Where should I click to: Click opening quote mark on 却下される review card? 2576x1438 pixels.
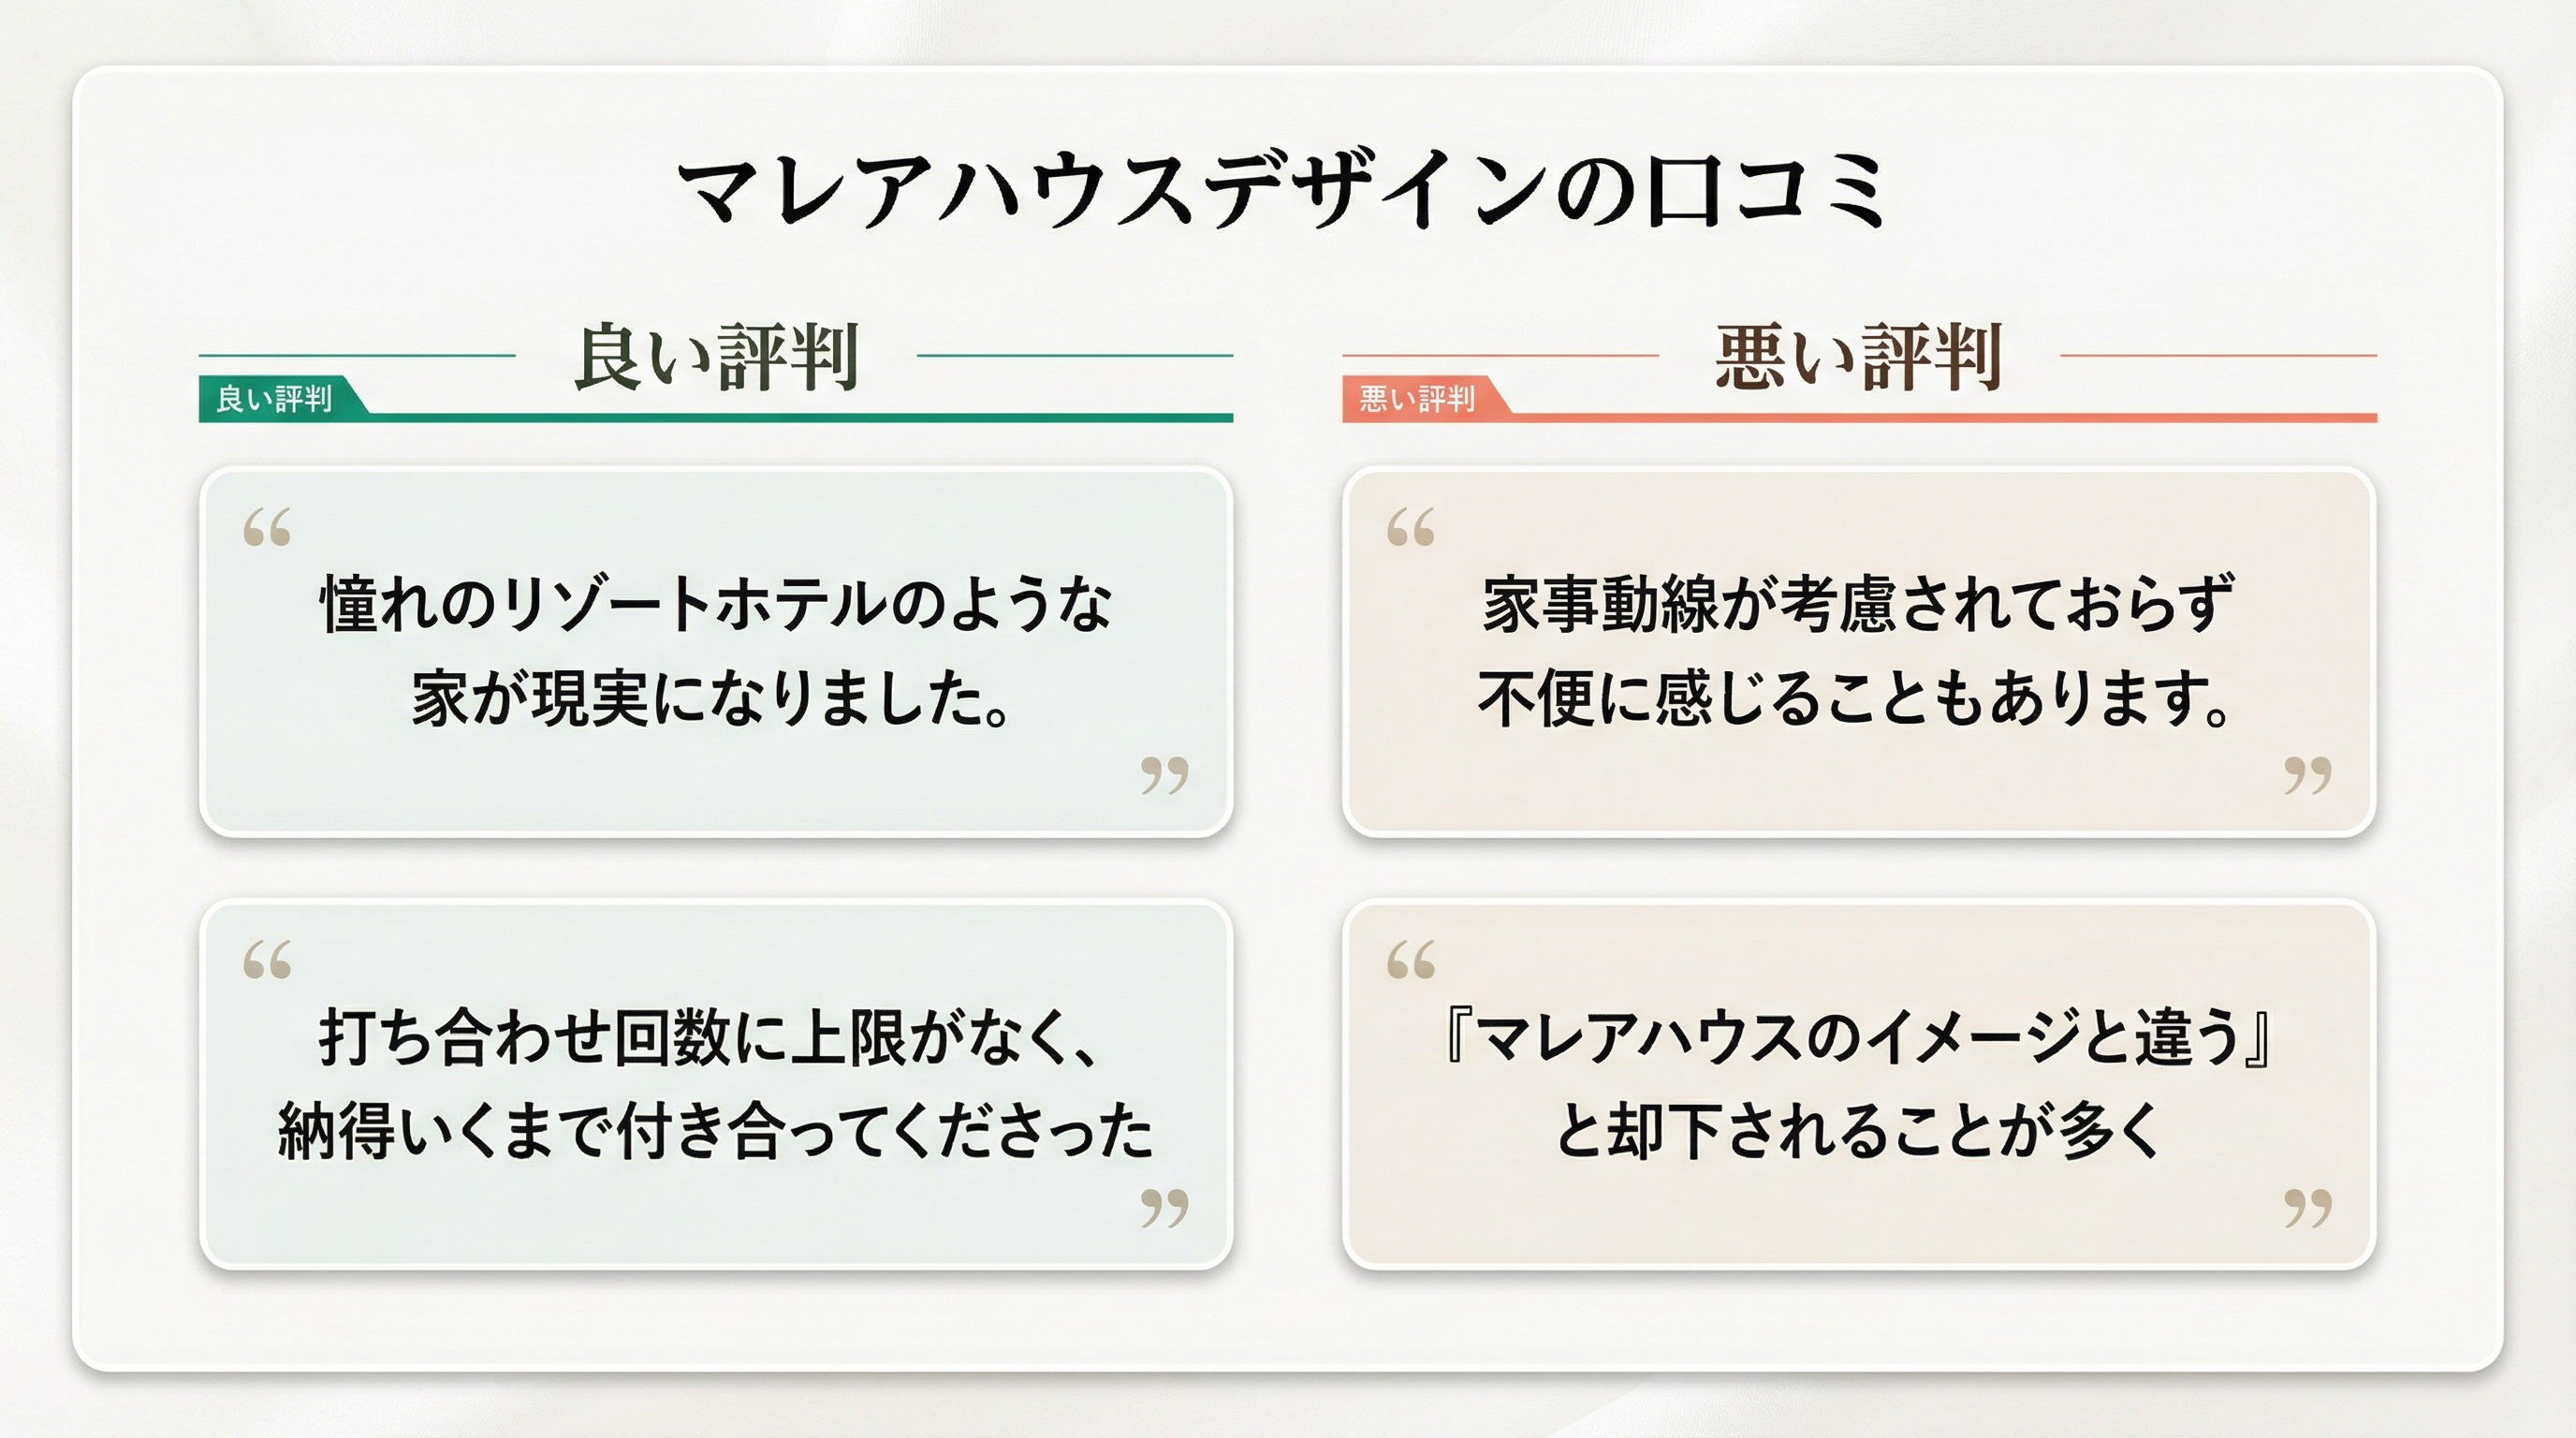coord(1410,960)
